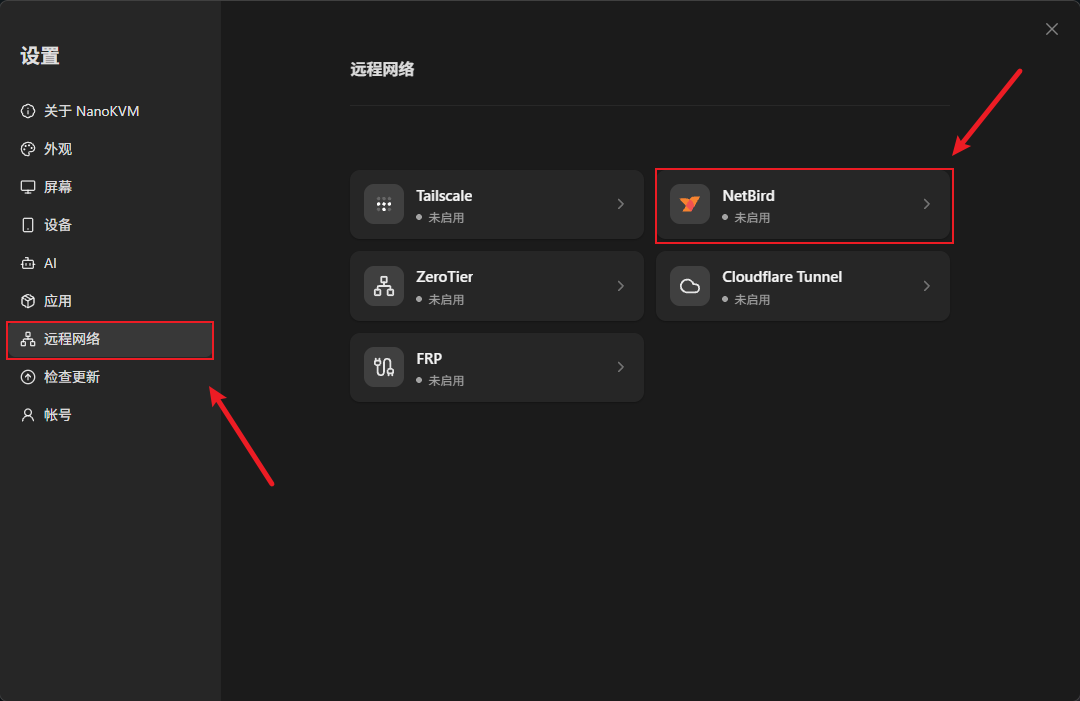Switch to the 外观 settings section

(110, 149)
